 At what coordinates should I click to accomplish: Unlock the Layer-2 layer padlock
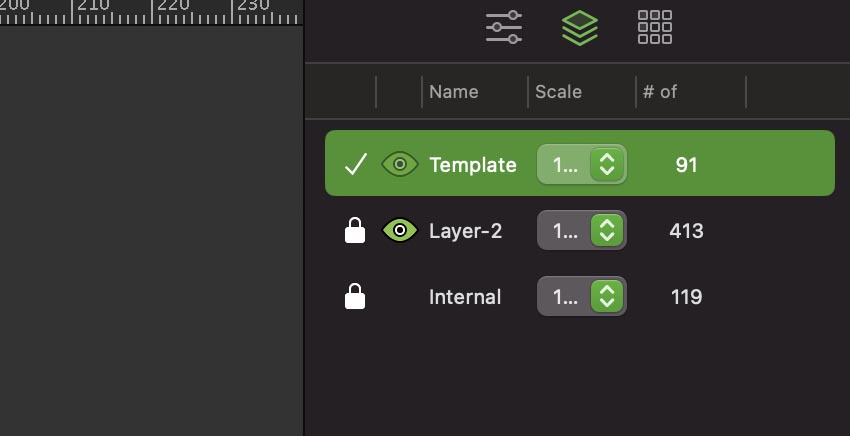(355, 232)
